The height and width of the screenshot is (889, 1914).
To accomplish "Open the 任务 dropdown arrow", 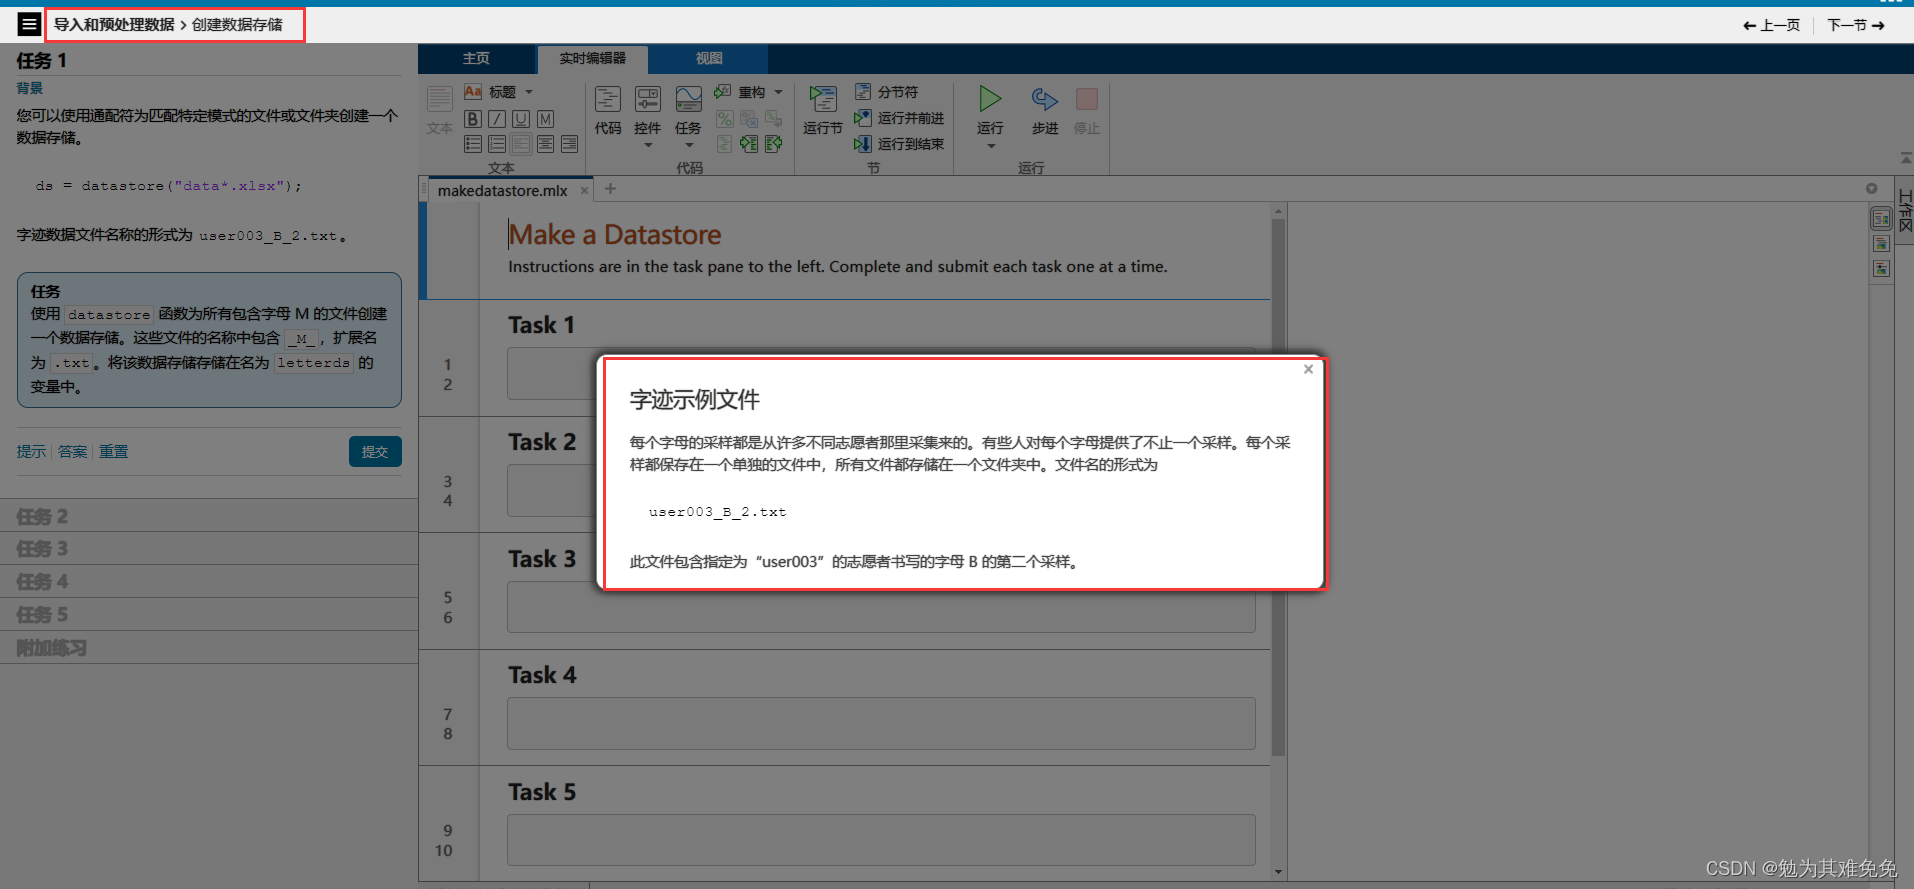I will 689,145.
